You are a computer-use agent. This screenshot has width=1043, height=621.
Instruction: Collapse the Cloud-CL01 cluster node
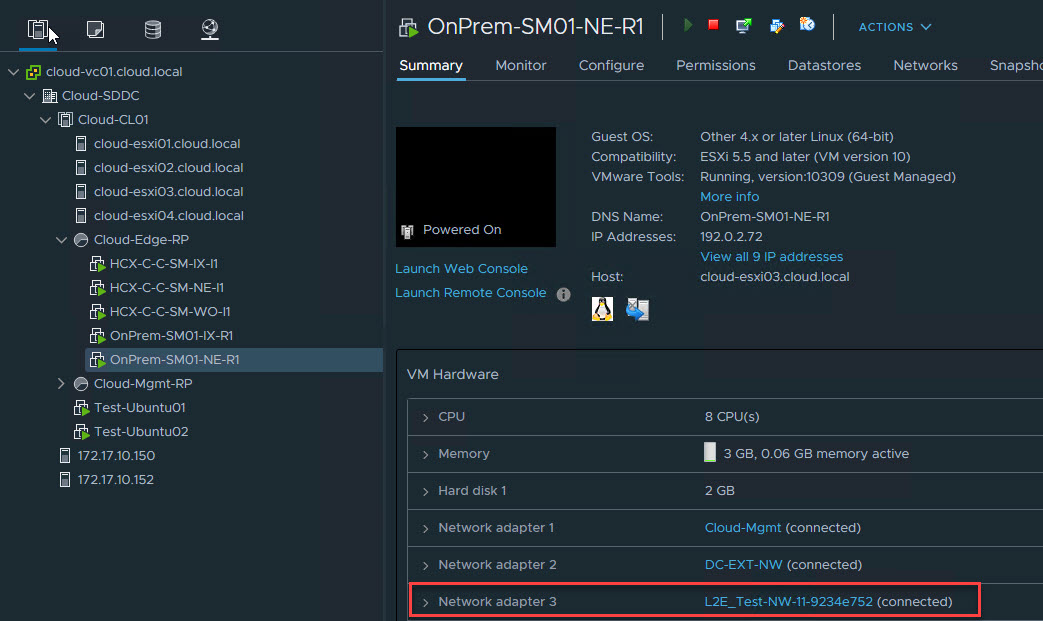45,120
